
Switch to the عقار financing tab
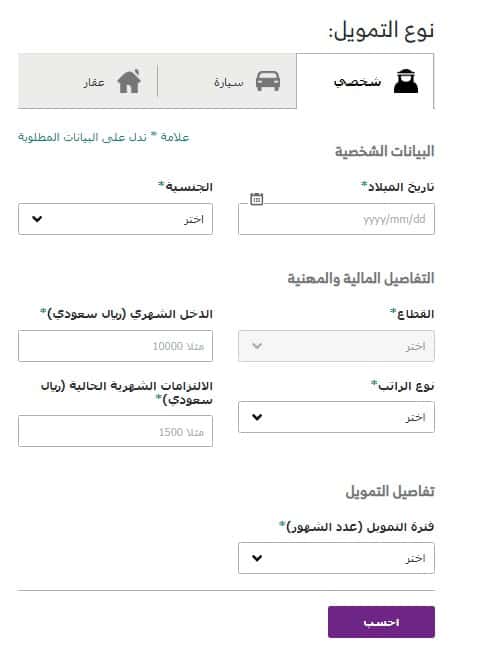coord(88,81)
